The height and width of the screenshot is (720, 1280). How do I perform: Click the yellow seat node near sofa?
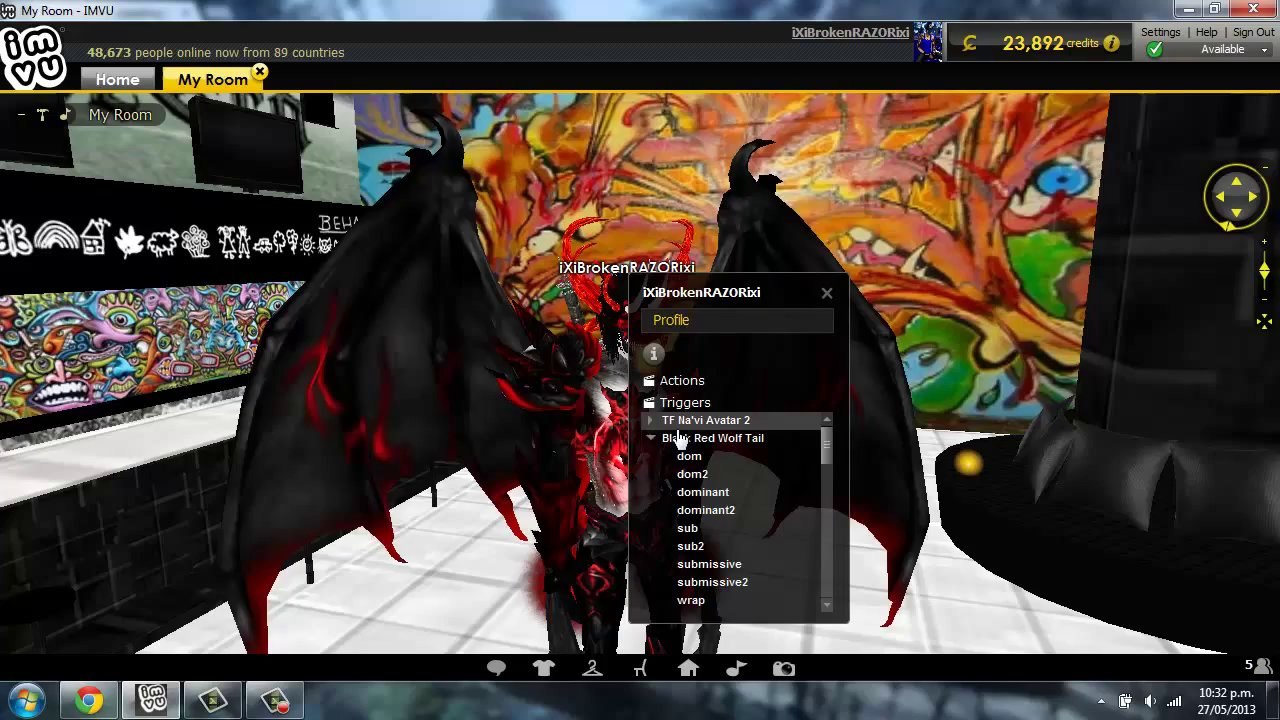[x=967, y=463]
